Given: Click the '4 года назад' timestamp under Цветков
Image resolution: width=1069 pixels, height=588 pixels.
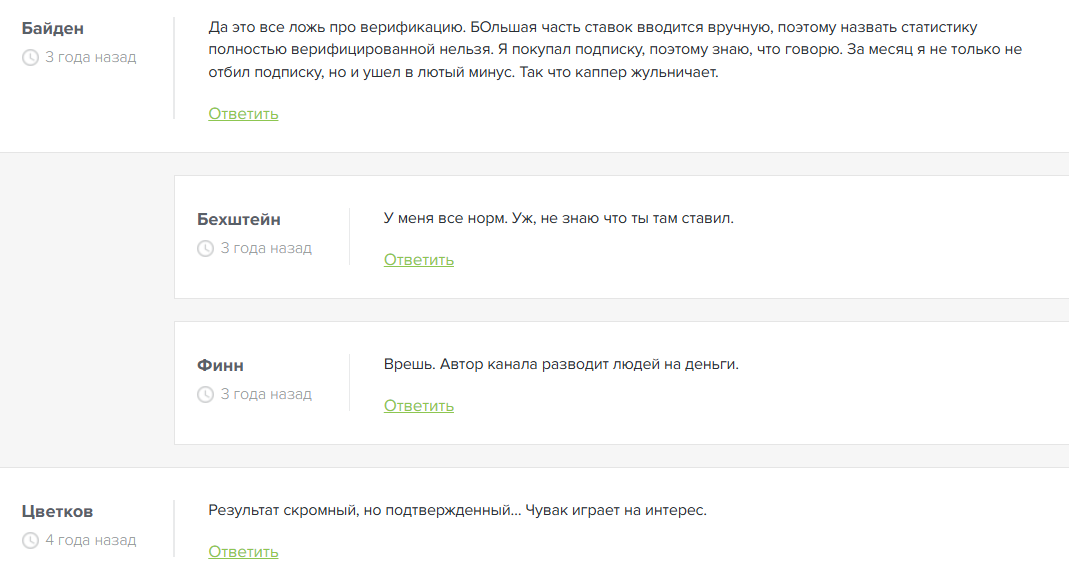Looking at the screenshot, I should tap(90, 541).
